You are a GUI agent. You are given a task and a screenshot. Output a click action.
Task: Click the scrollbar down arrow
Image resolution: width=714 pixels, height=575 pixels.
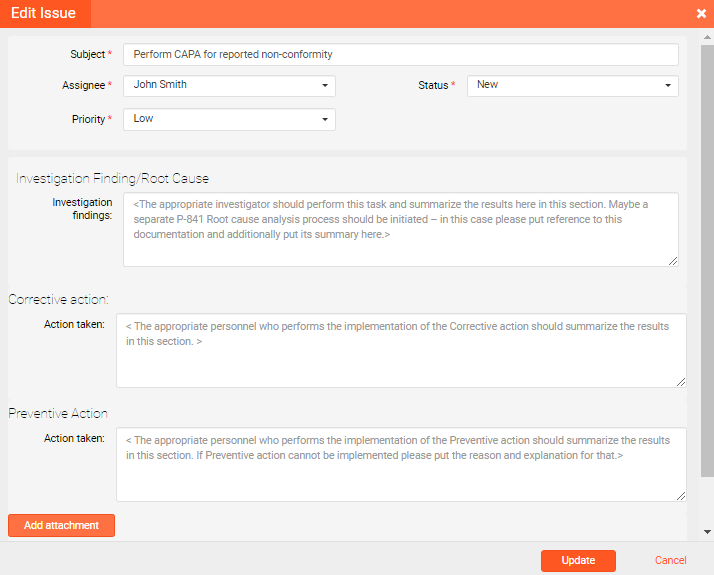tap(707, 532)
